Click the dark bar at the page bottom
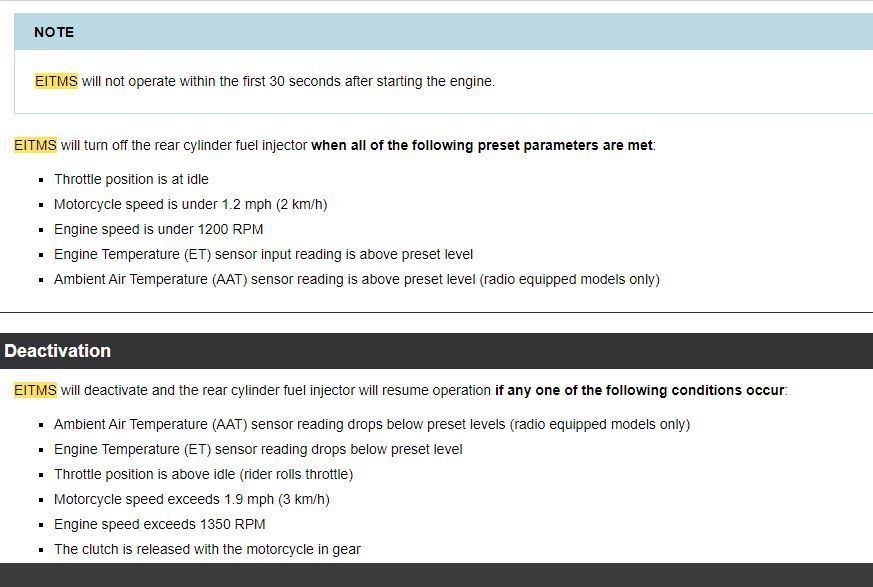This screenshot has width=873, height=587. 436,576
